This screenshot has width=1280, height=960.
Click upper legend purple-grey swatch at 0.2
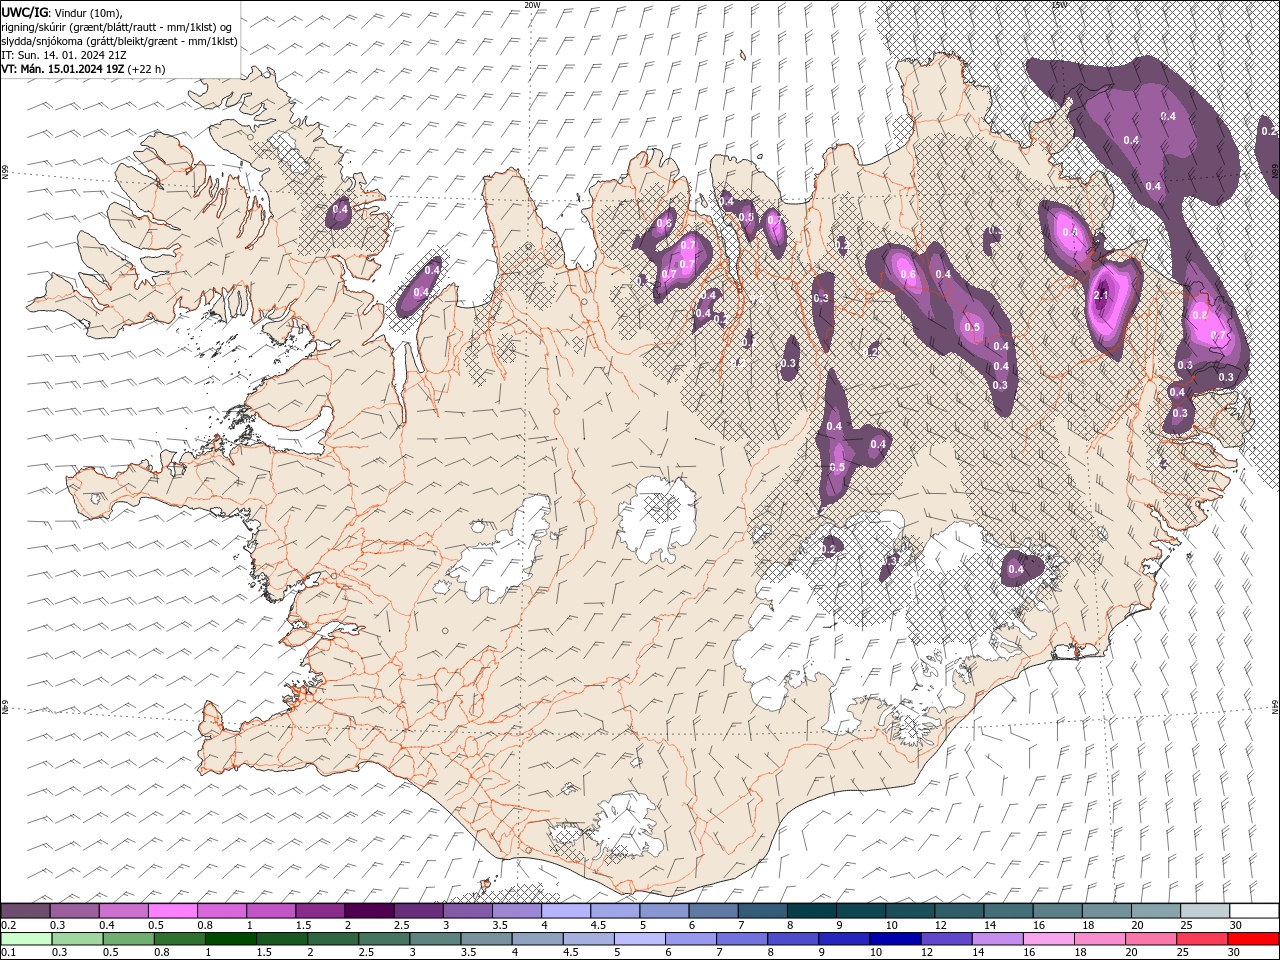pos(26,911)
